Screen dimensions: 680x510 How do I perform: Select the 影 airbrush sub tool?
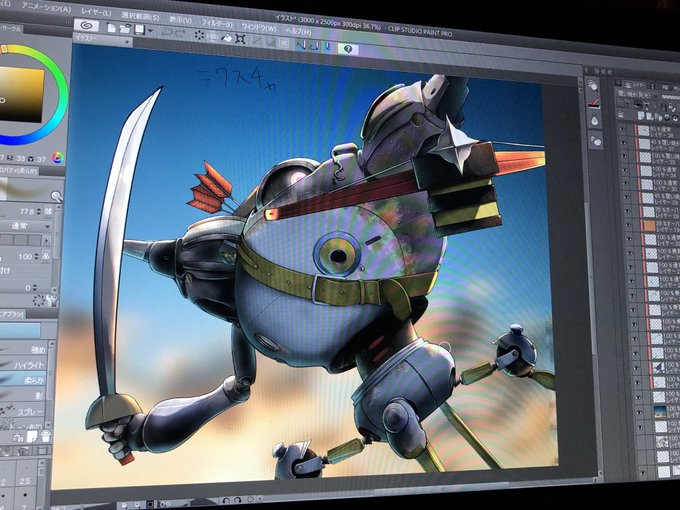[23, 395]
